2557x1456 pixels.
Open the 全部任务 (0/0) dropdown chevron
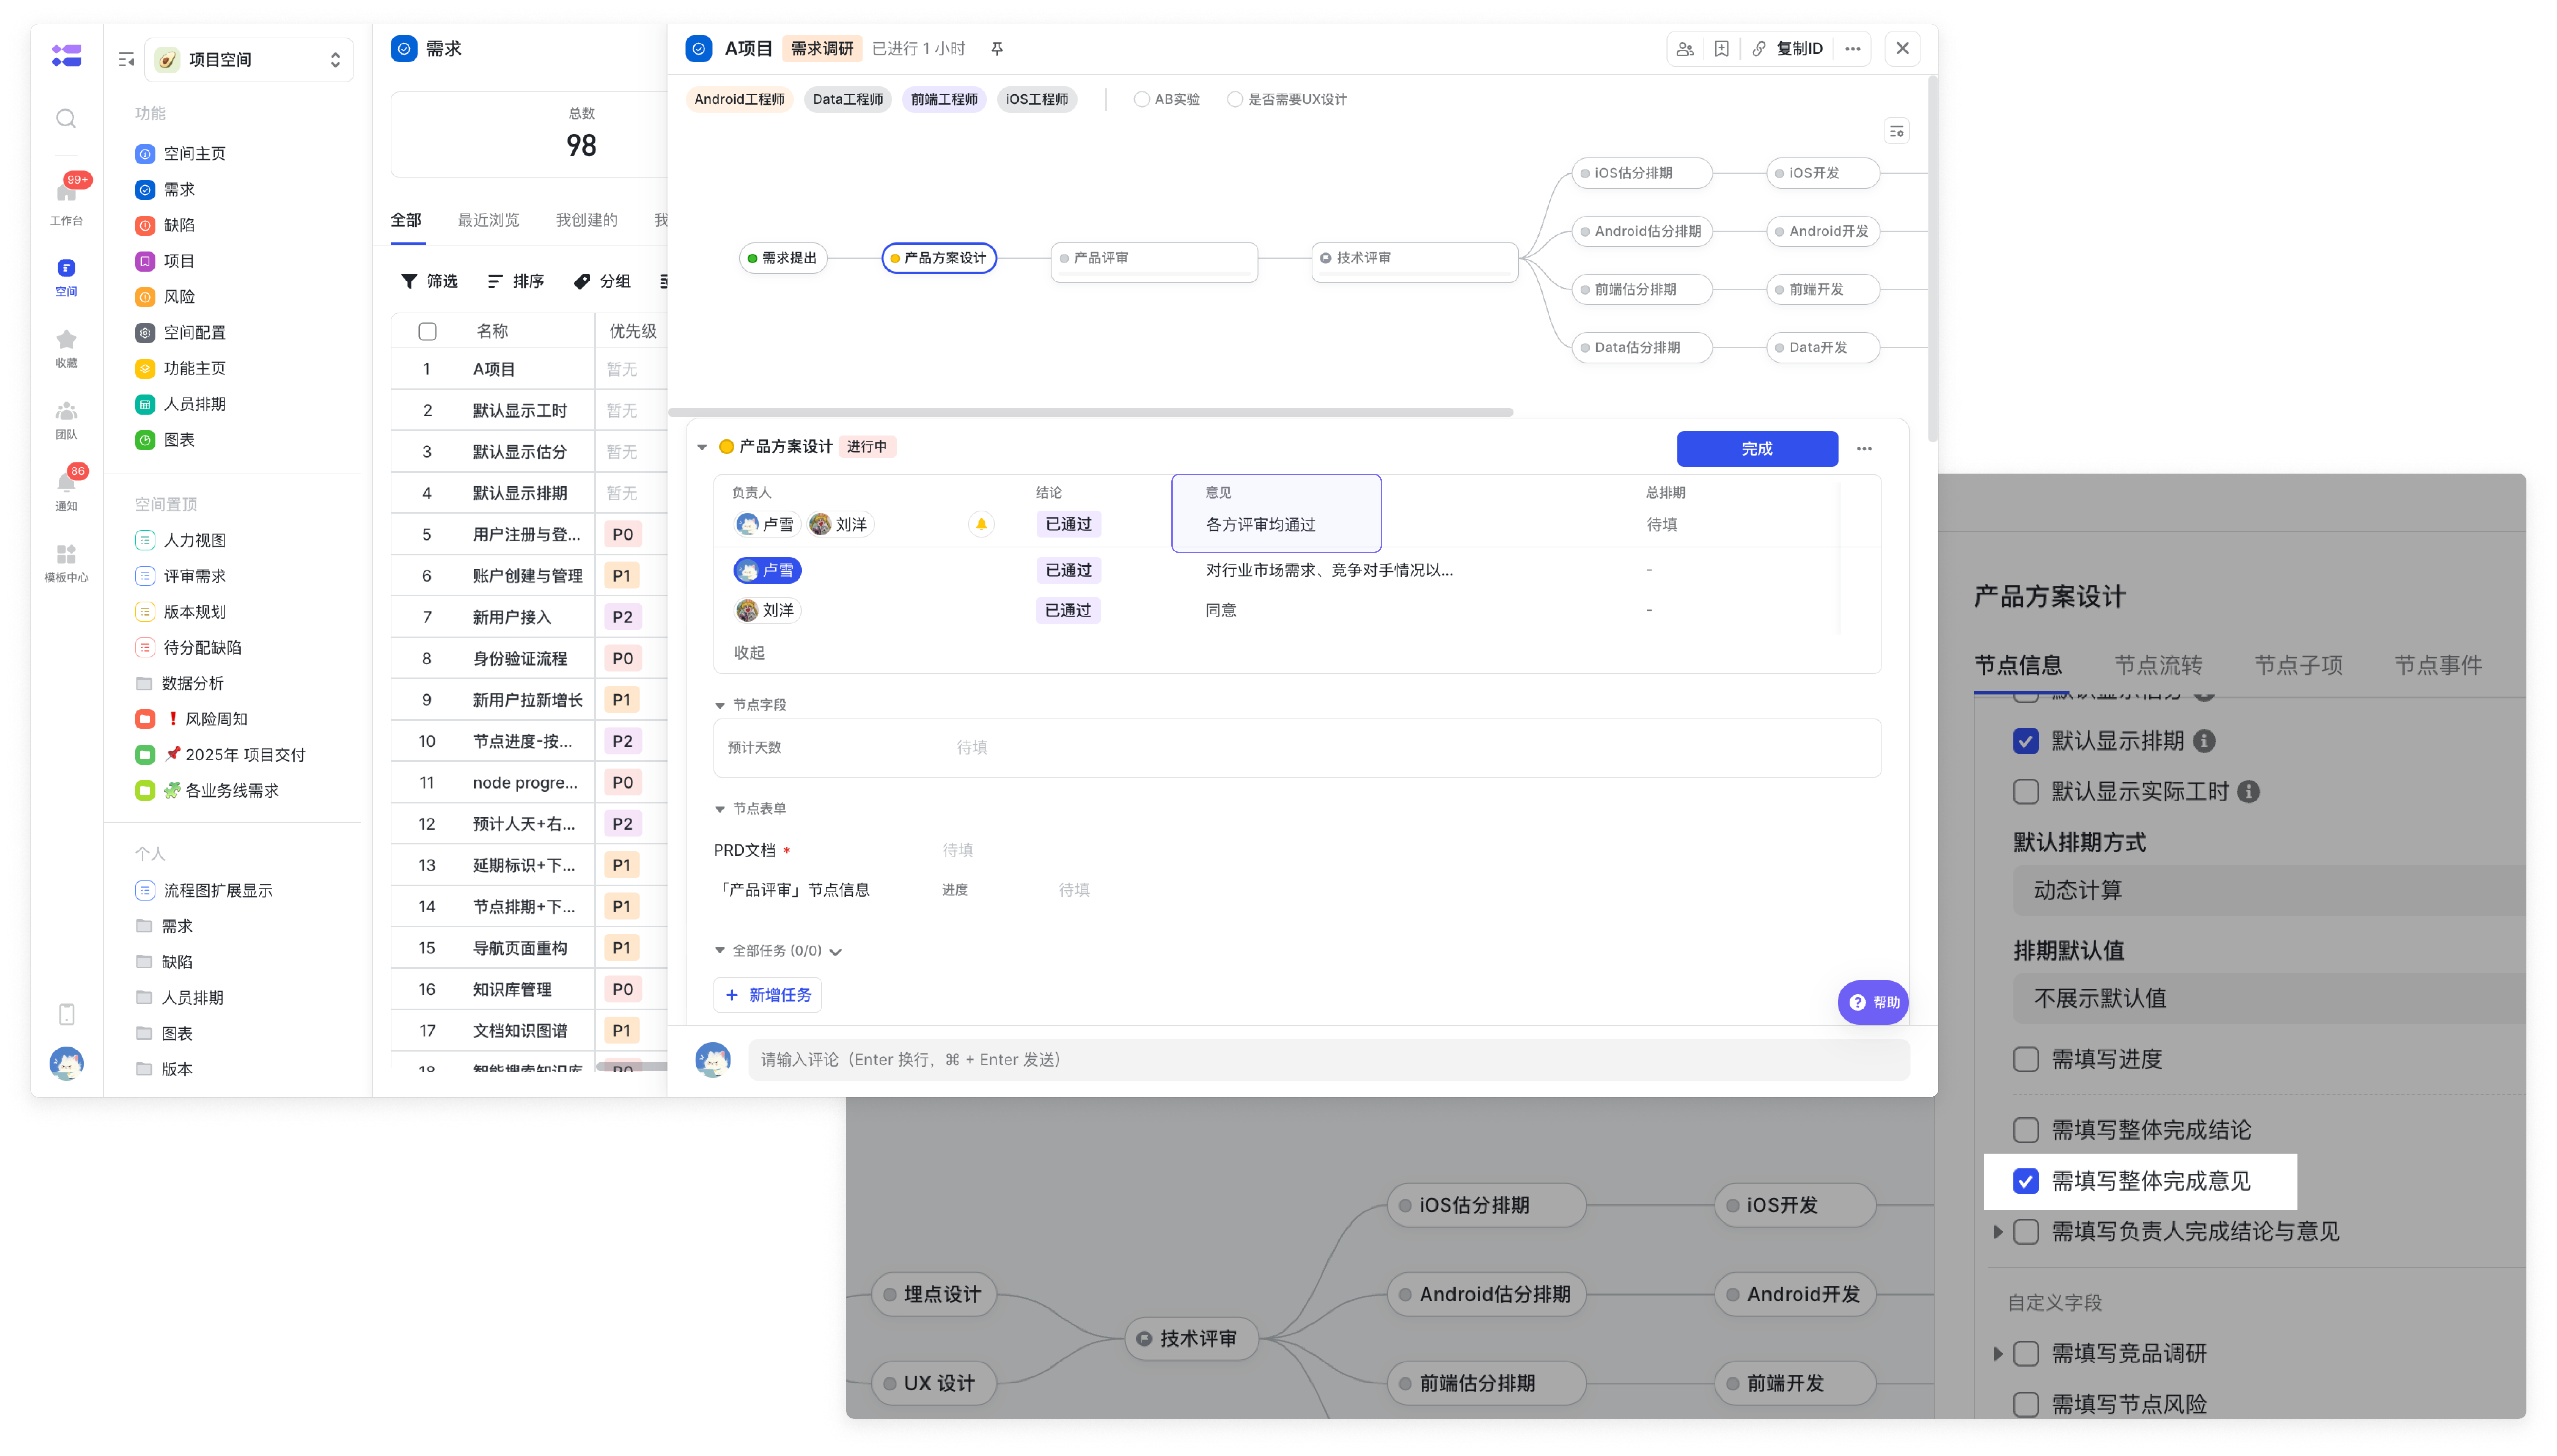[835, 952]
